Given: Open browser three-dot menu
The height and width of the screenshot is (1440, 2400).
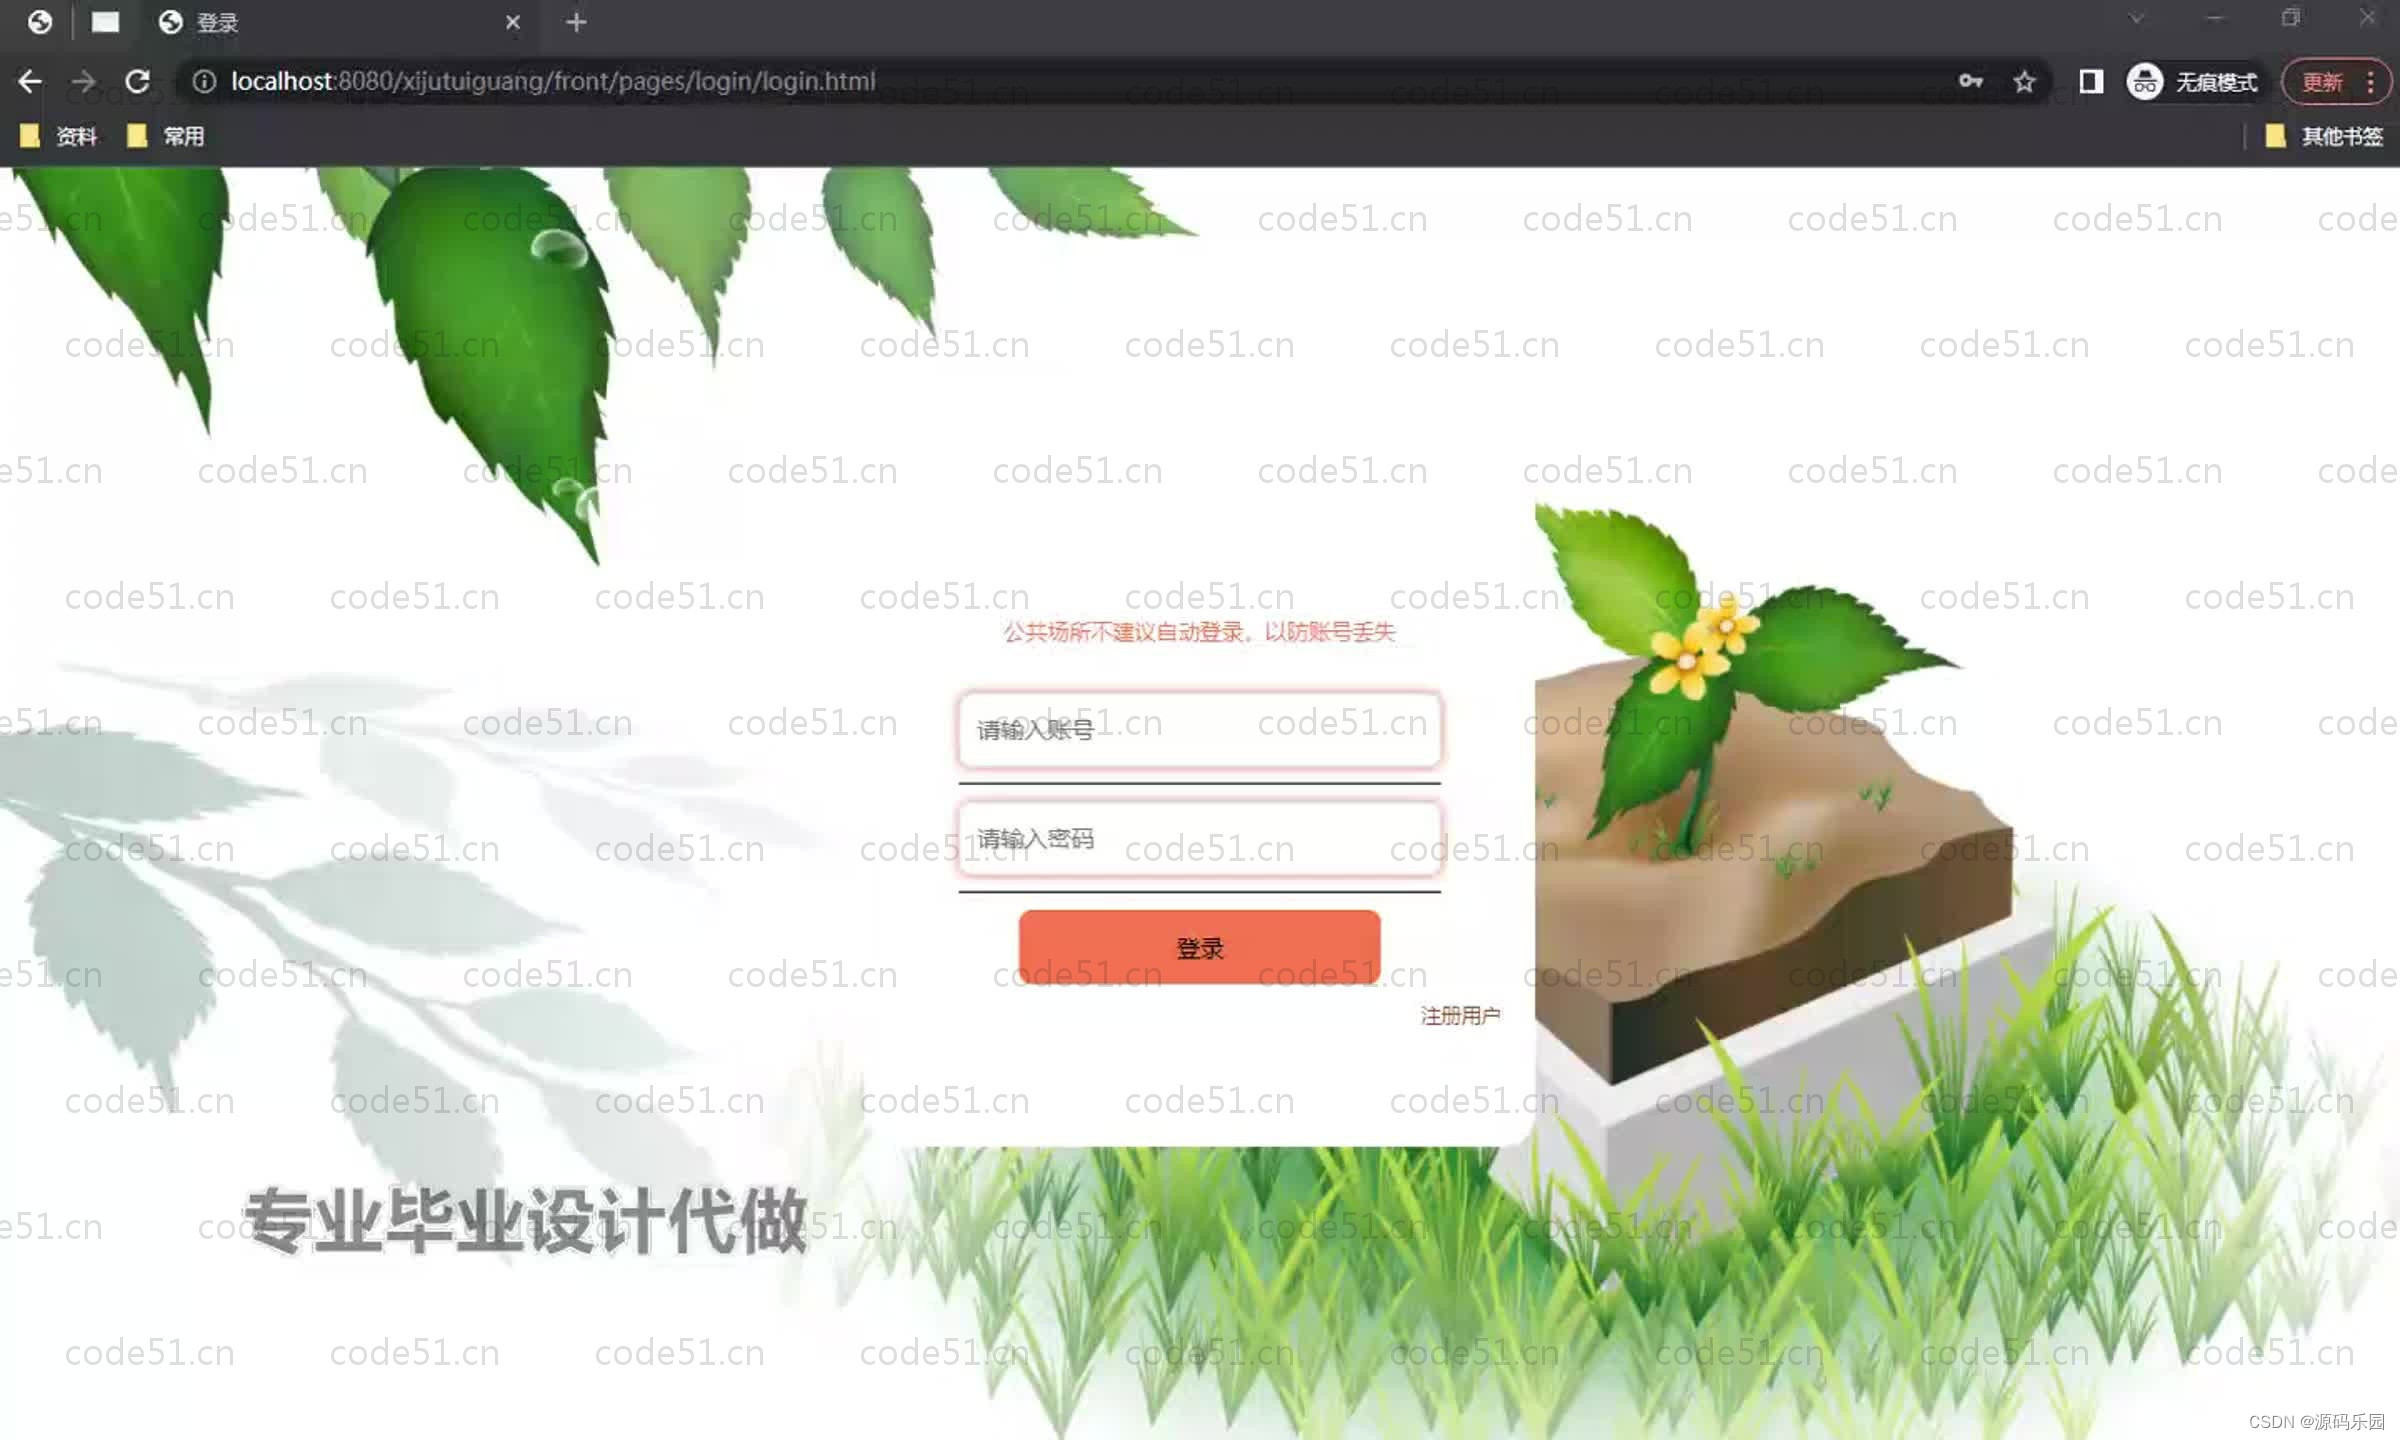Looking at the screenshot, I should point(2370,81).
